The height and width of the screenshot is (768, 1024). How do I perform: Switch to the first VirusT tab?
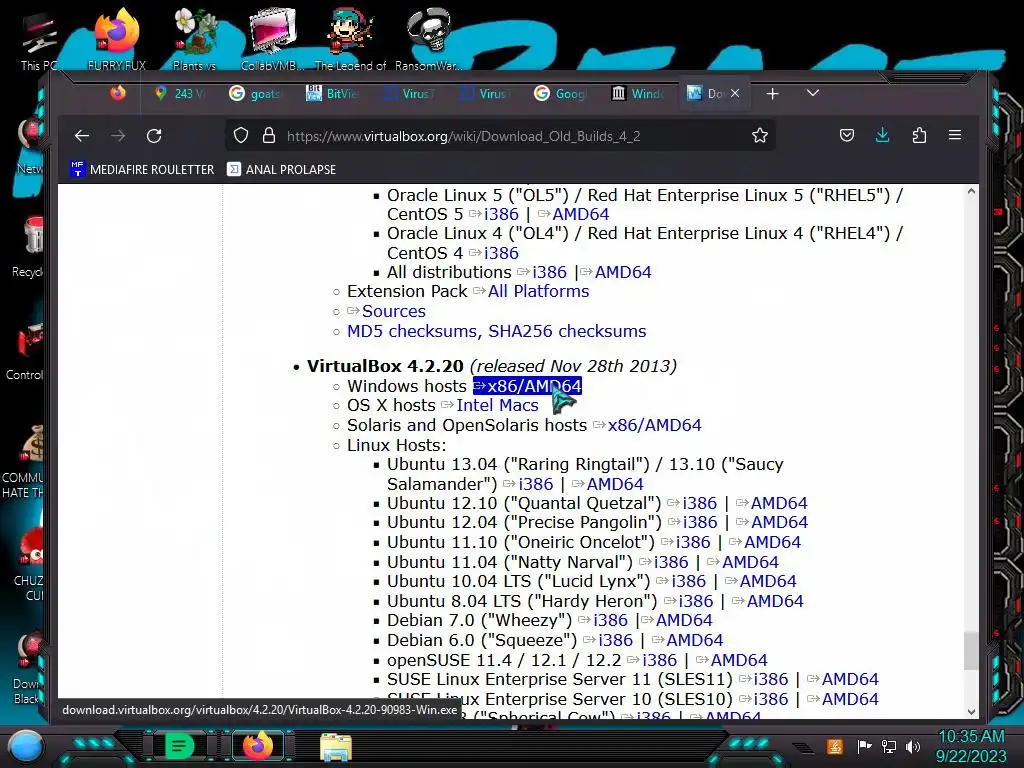(409, 93)
